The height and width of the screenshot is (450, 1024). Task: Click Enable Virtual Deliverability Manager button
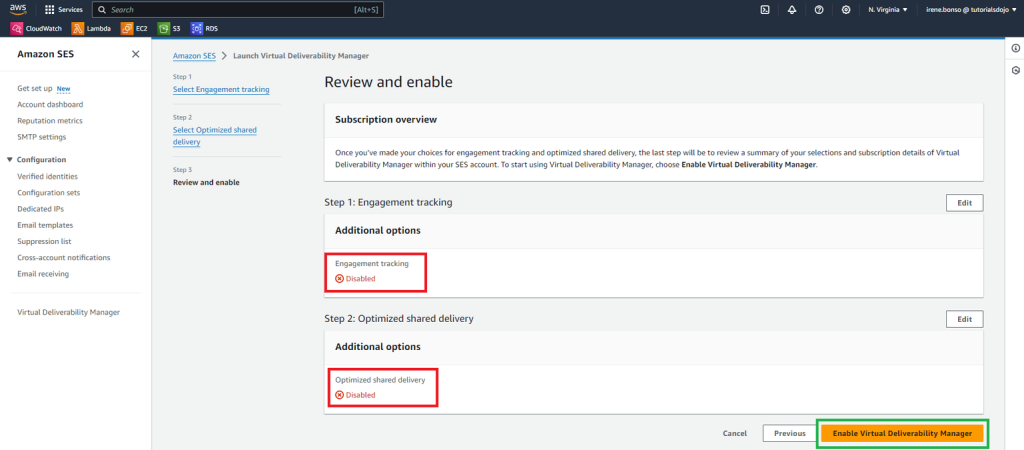click(903, 433)
